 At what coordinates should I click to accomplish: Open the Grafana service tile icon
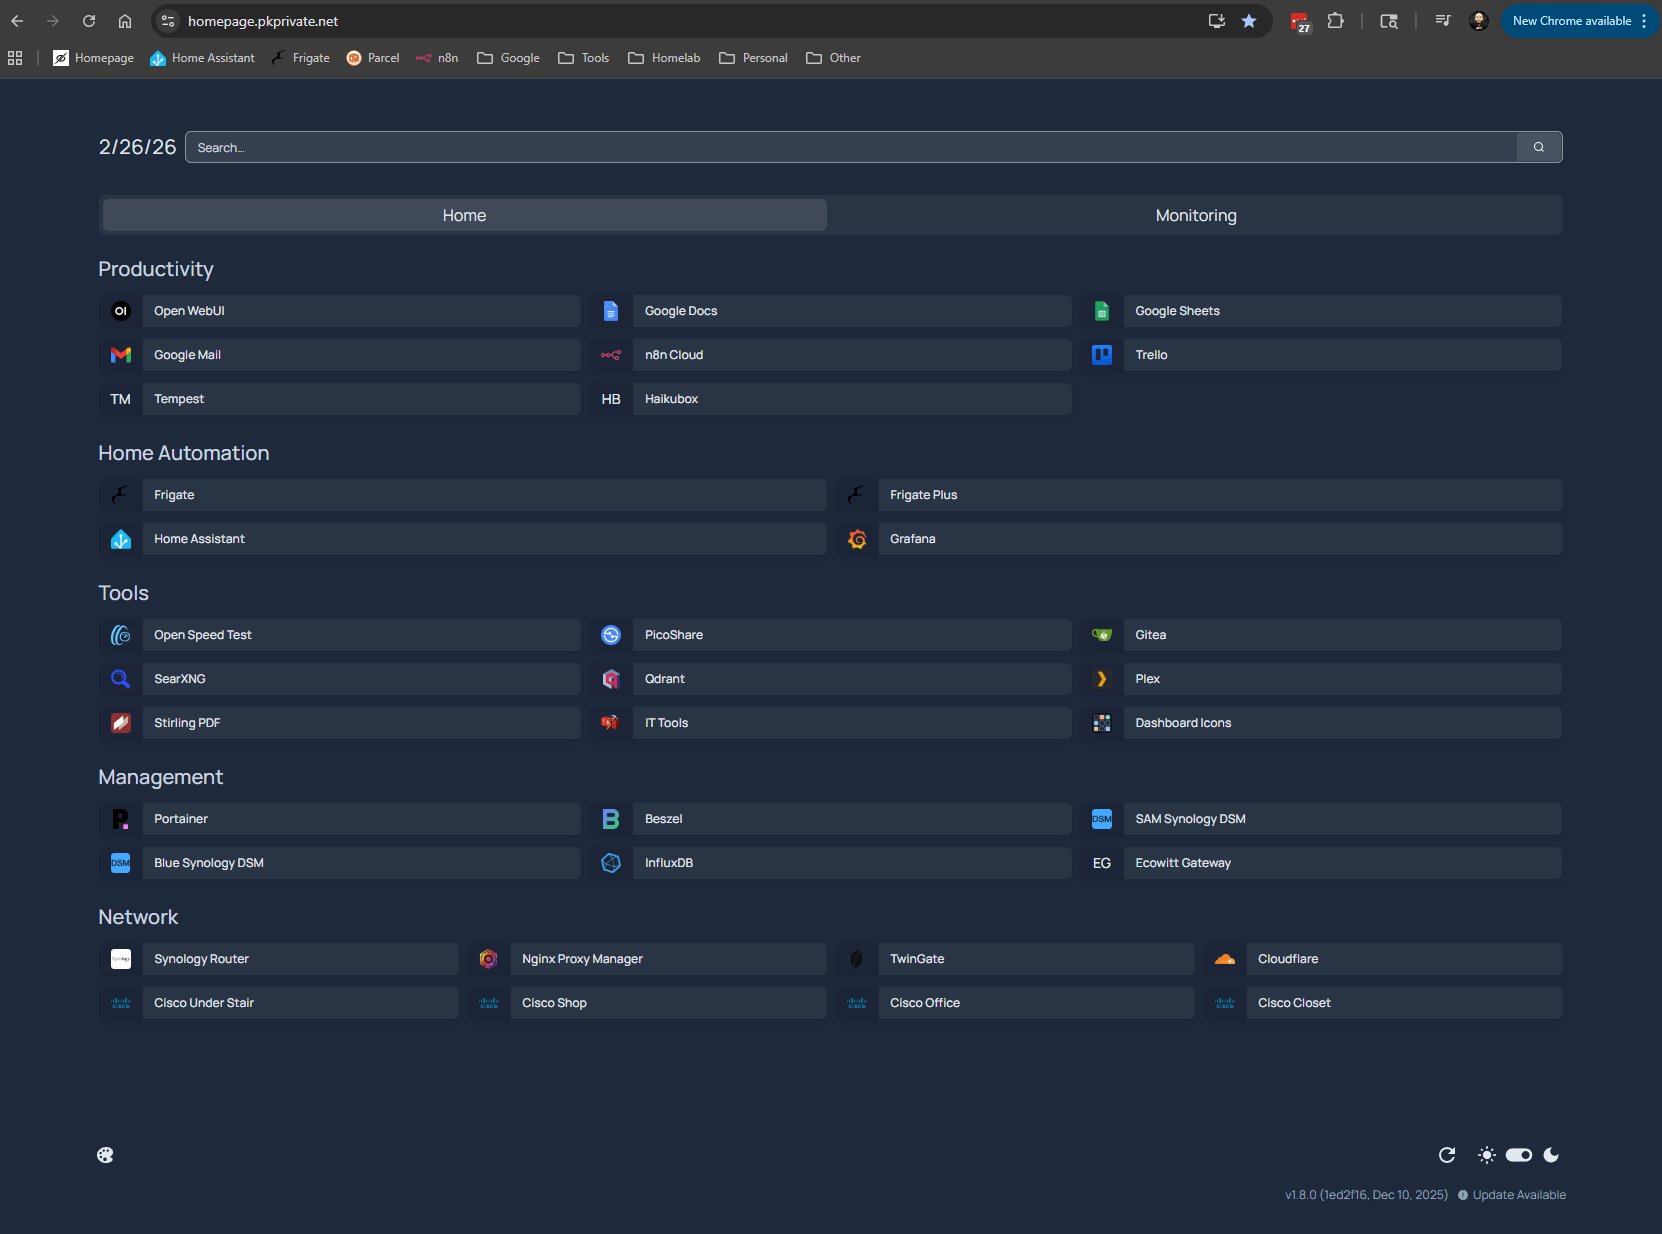[x=857, y=538]
